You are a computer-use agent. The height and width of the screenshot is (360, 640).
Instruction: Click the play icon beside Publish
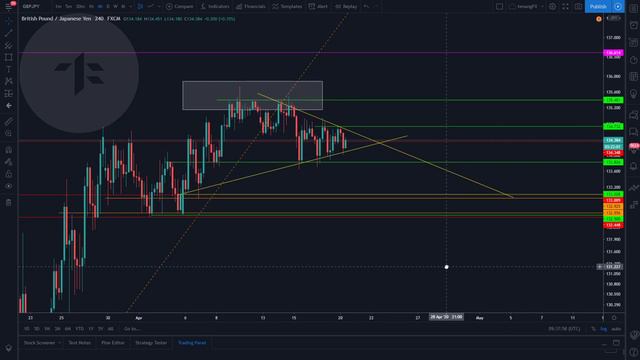click(618, 7)
